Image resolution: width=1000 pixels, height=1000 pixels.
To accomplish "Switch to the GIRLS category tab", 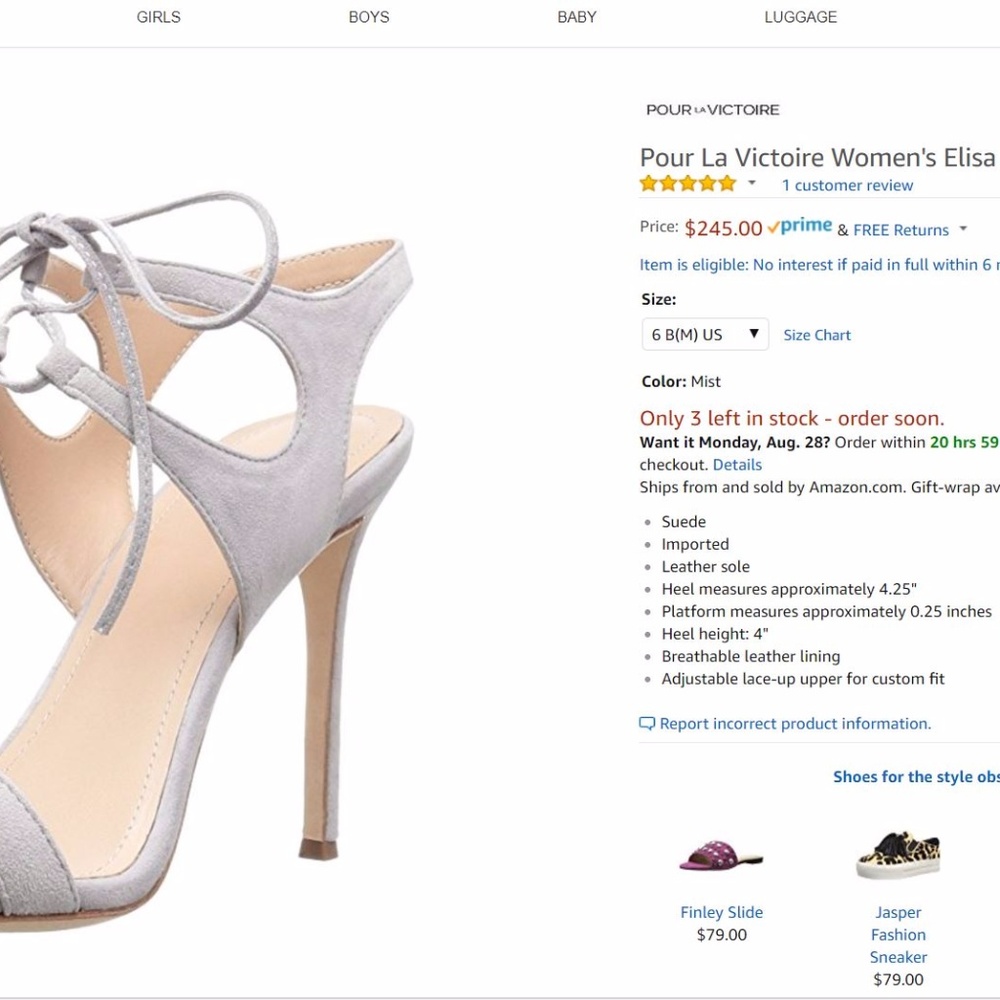I will 157,16.
